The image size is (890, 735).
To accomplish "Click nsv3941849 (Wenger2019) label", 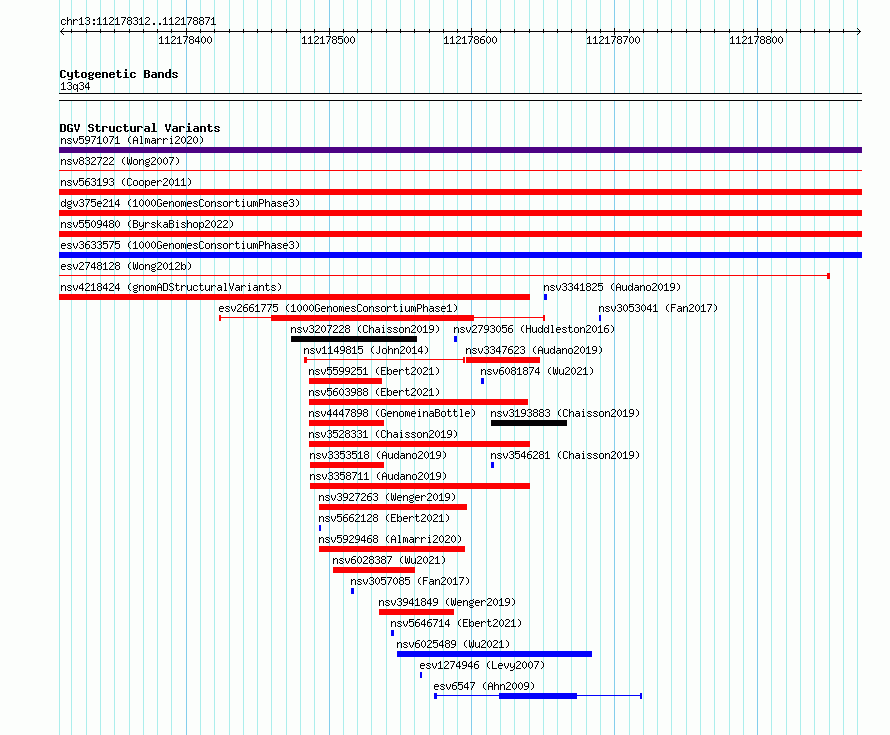I will coord(447,602).
